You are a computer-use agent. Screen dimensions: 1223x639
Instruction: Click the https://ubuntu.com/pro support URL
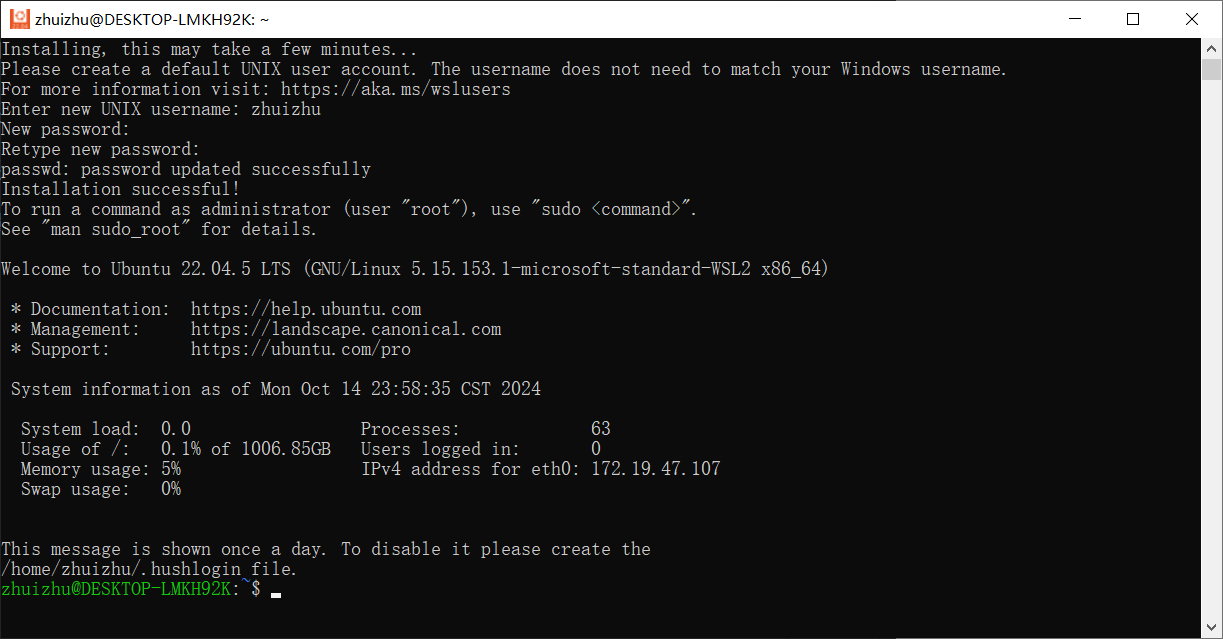tap(301, 349)
